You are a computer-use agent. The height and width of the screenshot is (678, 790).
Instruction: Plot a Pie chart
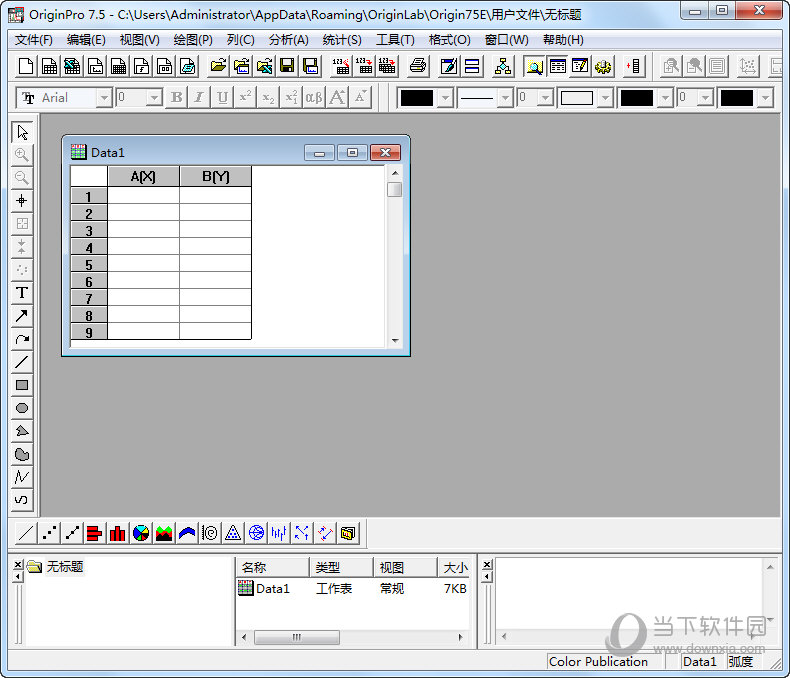pyautogui.click(x=141, y=533)
